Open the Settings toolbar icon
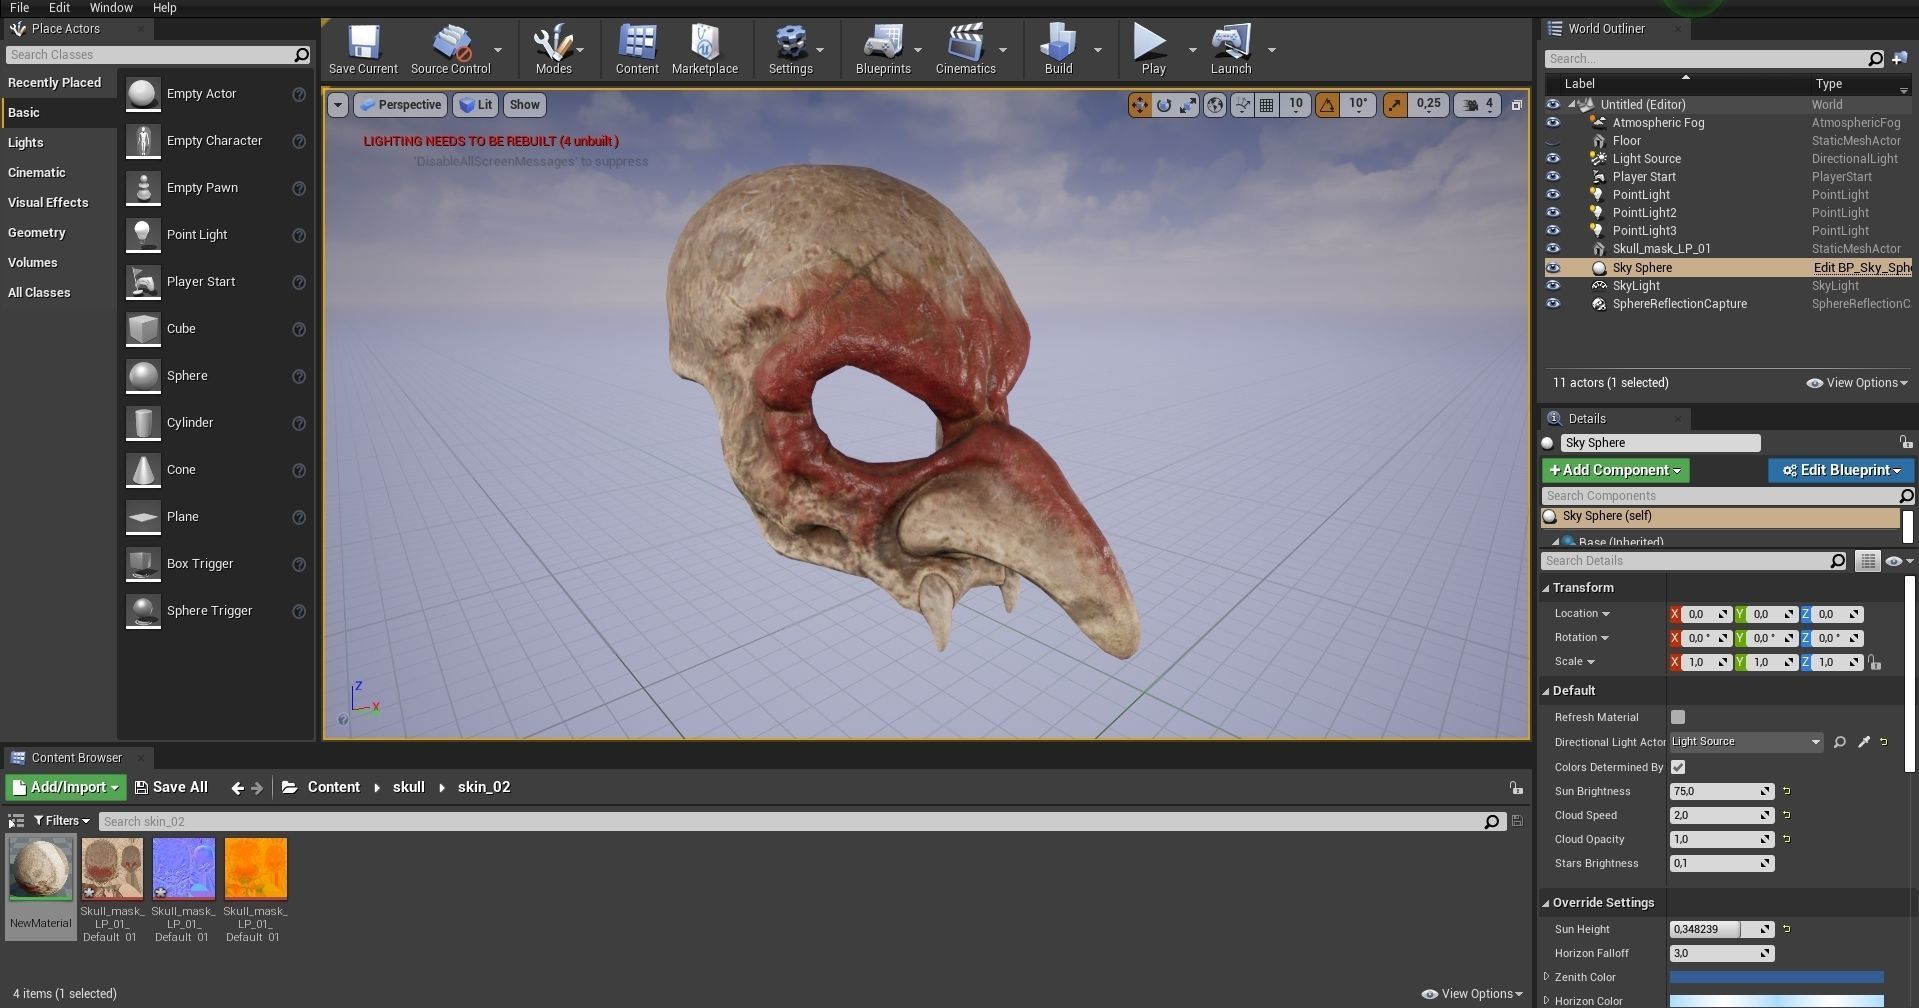 coord(790,49)
